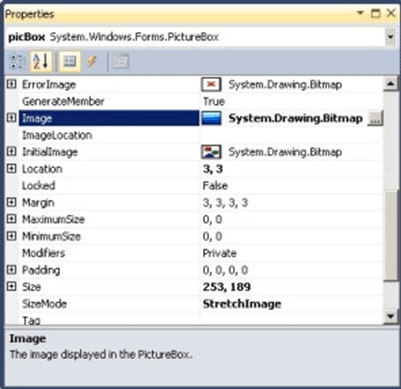Viewport: 401px width, 389px height.
Task: Open the picBox object selector dropdown
Action: tap(390, 37)
